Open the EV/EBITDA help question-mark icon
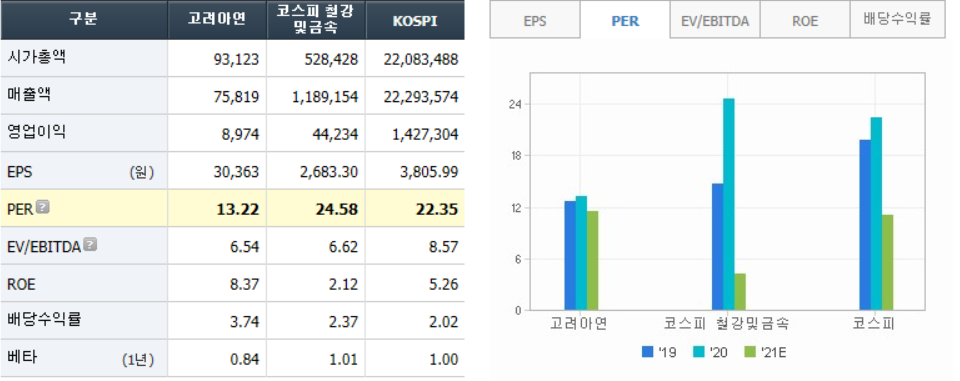The width and height of the screenshot is (960, 381). (90, 245)
